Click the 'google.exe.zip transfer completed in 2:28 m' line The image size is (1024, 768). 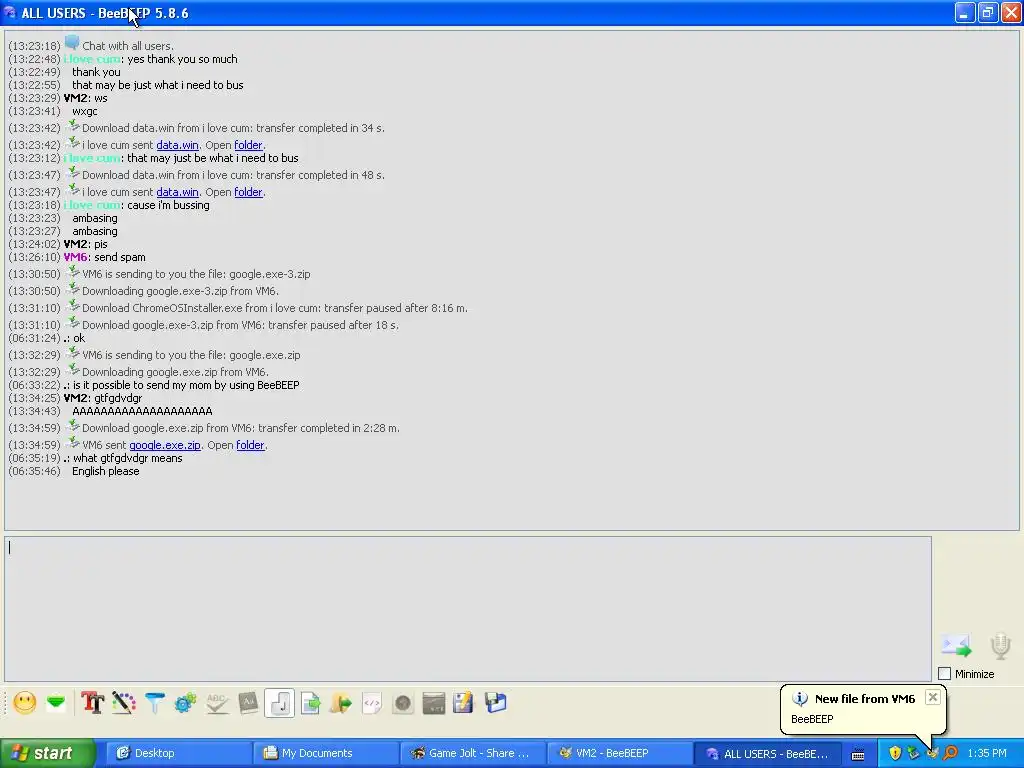(x=240, y=428)
